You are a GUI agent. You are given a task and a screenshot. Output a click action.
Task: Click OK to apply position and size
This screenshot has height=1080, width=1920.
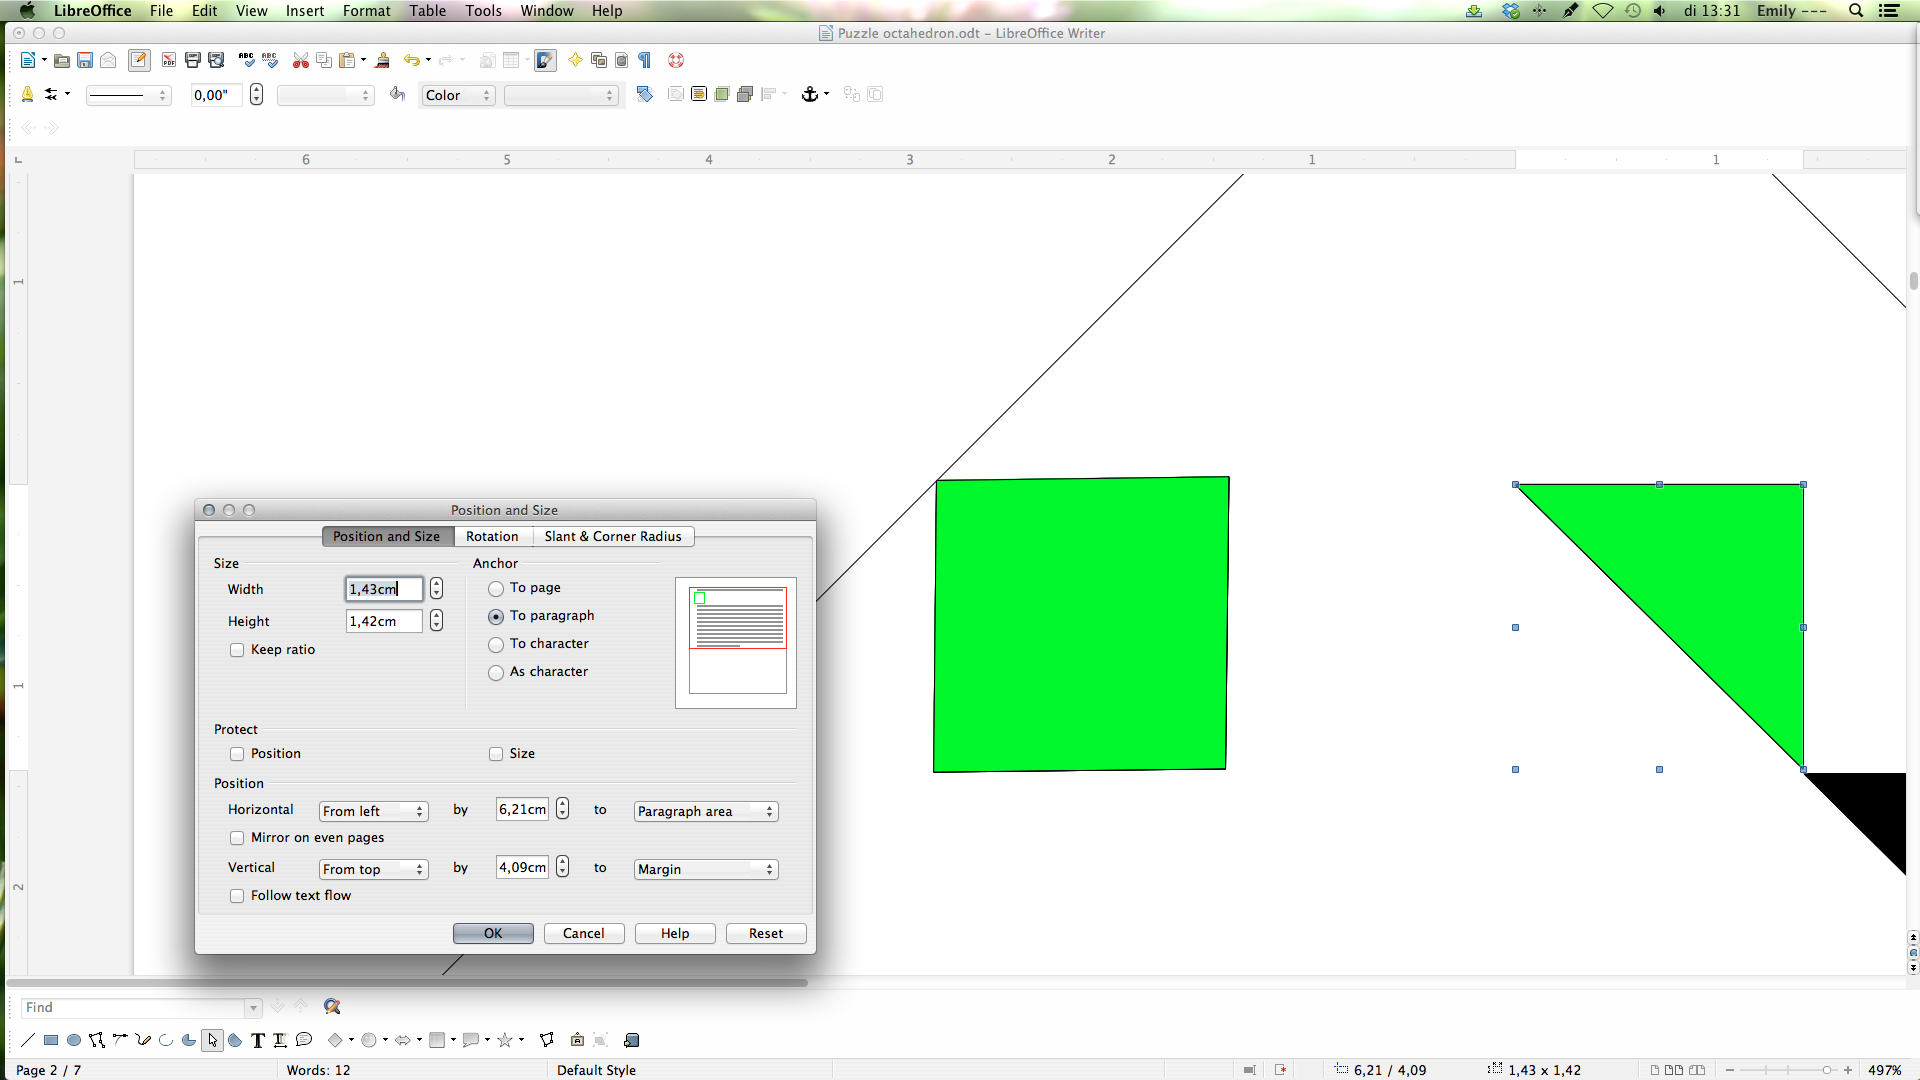[x=493, y=932]
